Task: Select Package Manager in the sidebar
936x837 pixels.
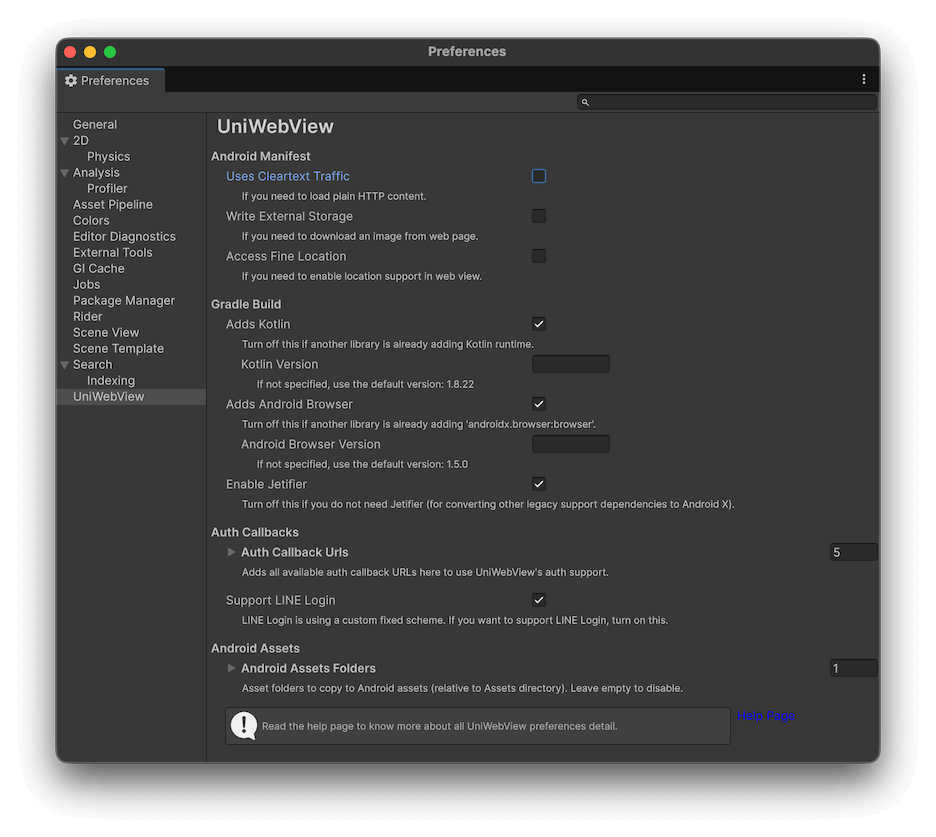Action: coord(123,300)
